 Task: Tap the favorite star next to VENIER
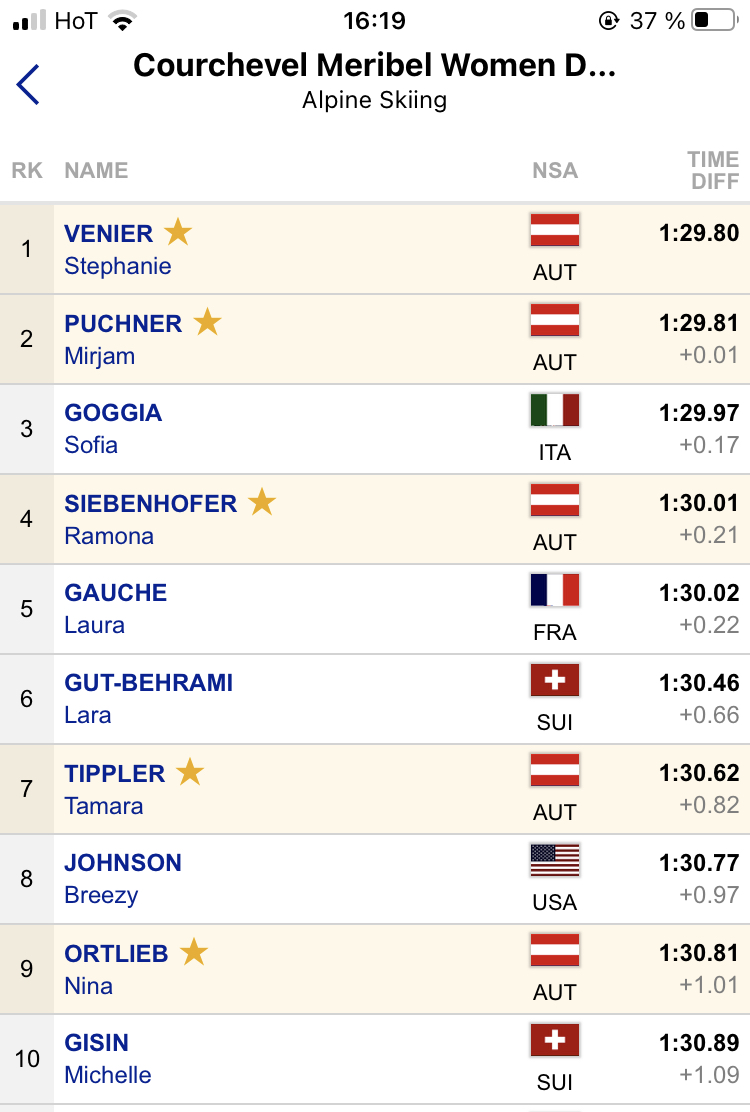[178, 232]
